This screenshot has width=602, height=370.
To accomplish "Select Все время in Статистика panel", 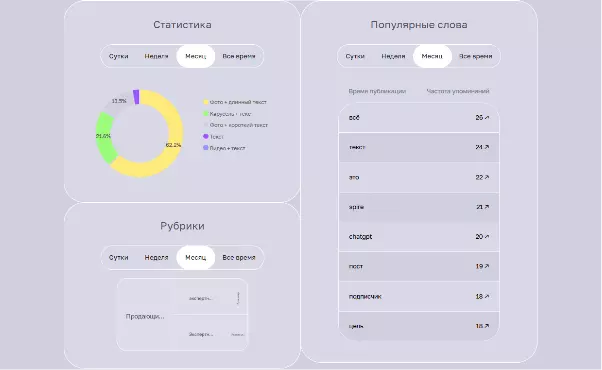I will [239, 56].
